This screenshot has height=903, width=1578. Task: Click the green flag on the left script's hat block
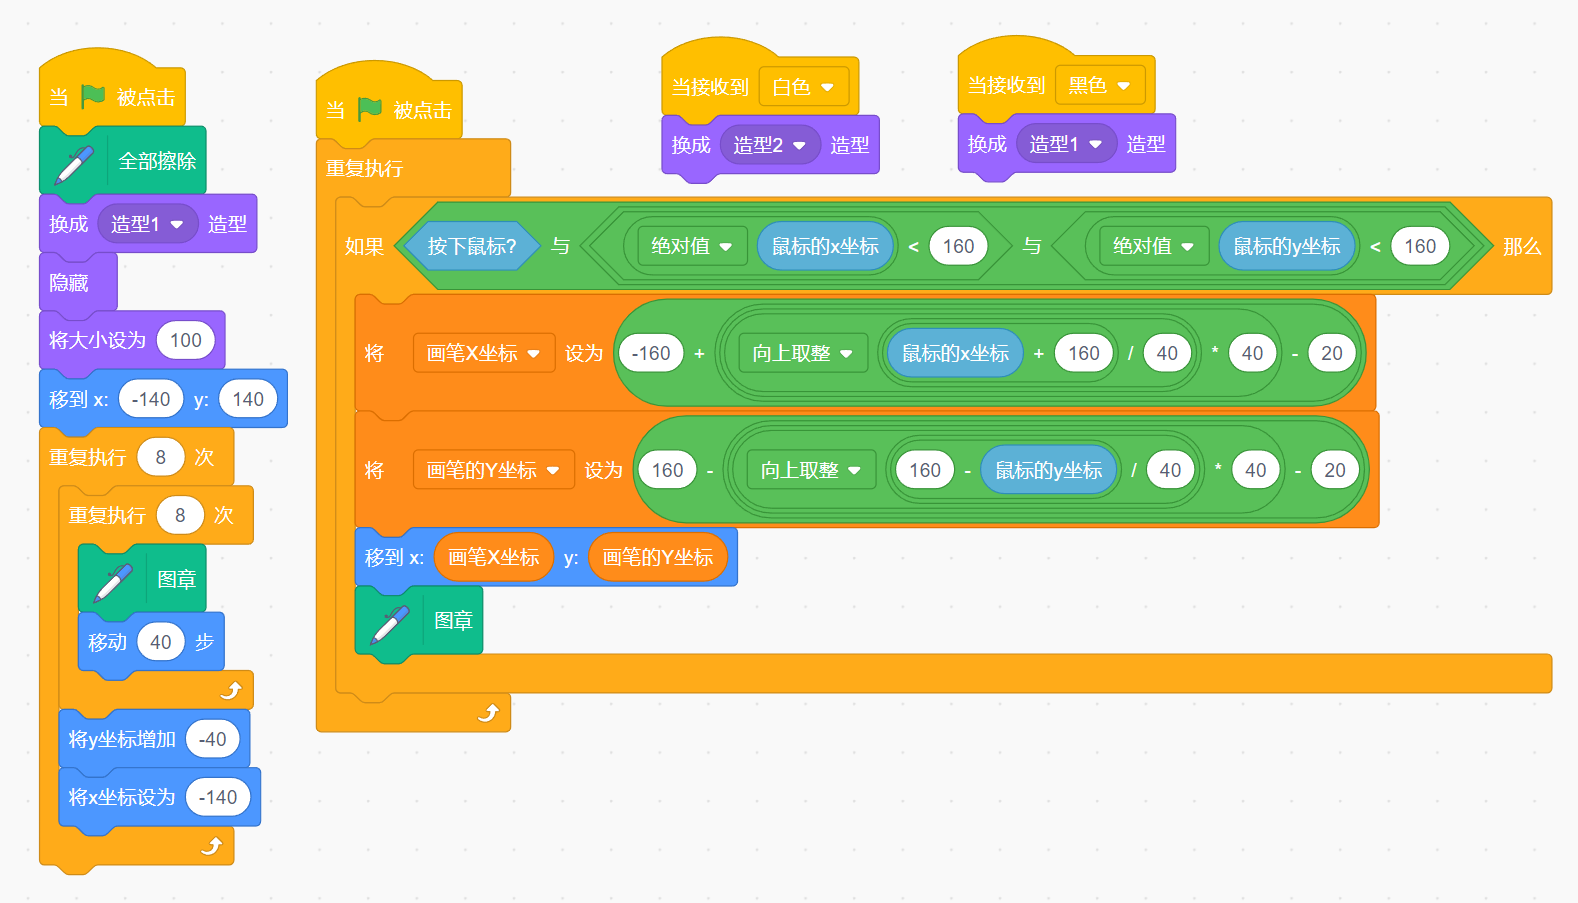pos(93,96)
